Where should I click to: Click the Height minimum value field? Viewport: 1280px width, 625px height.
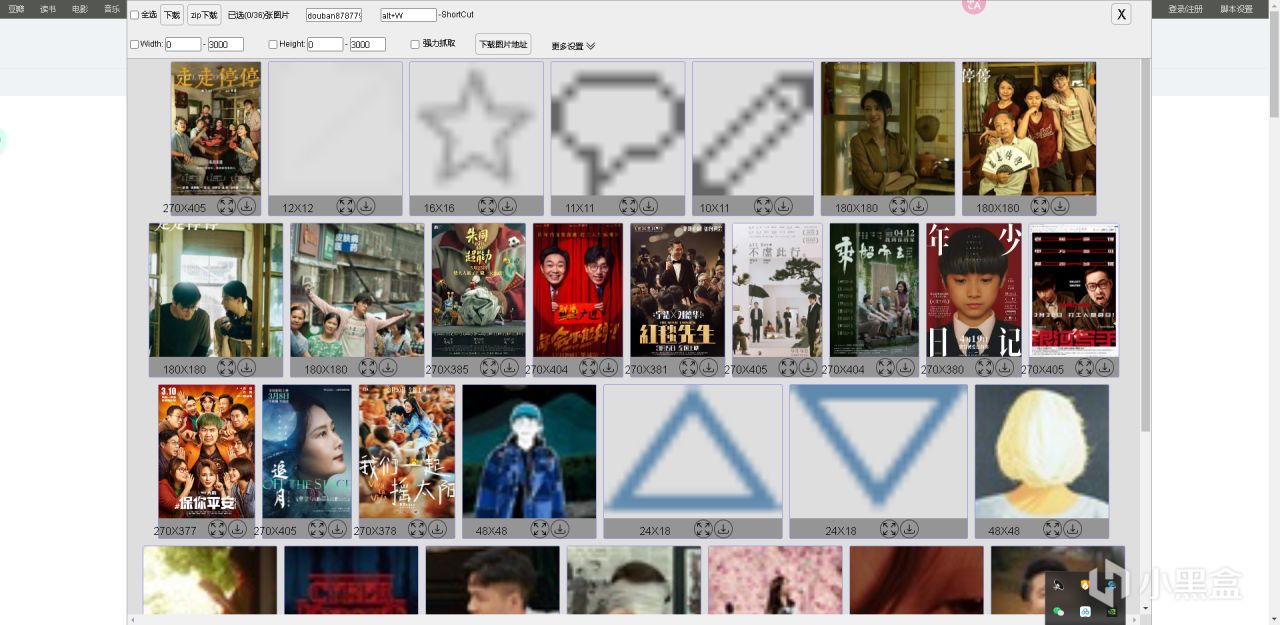coord(325,45)
